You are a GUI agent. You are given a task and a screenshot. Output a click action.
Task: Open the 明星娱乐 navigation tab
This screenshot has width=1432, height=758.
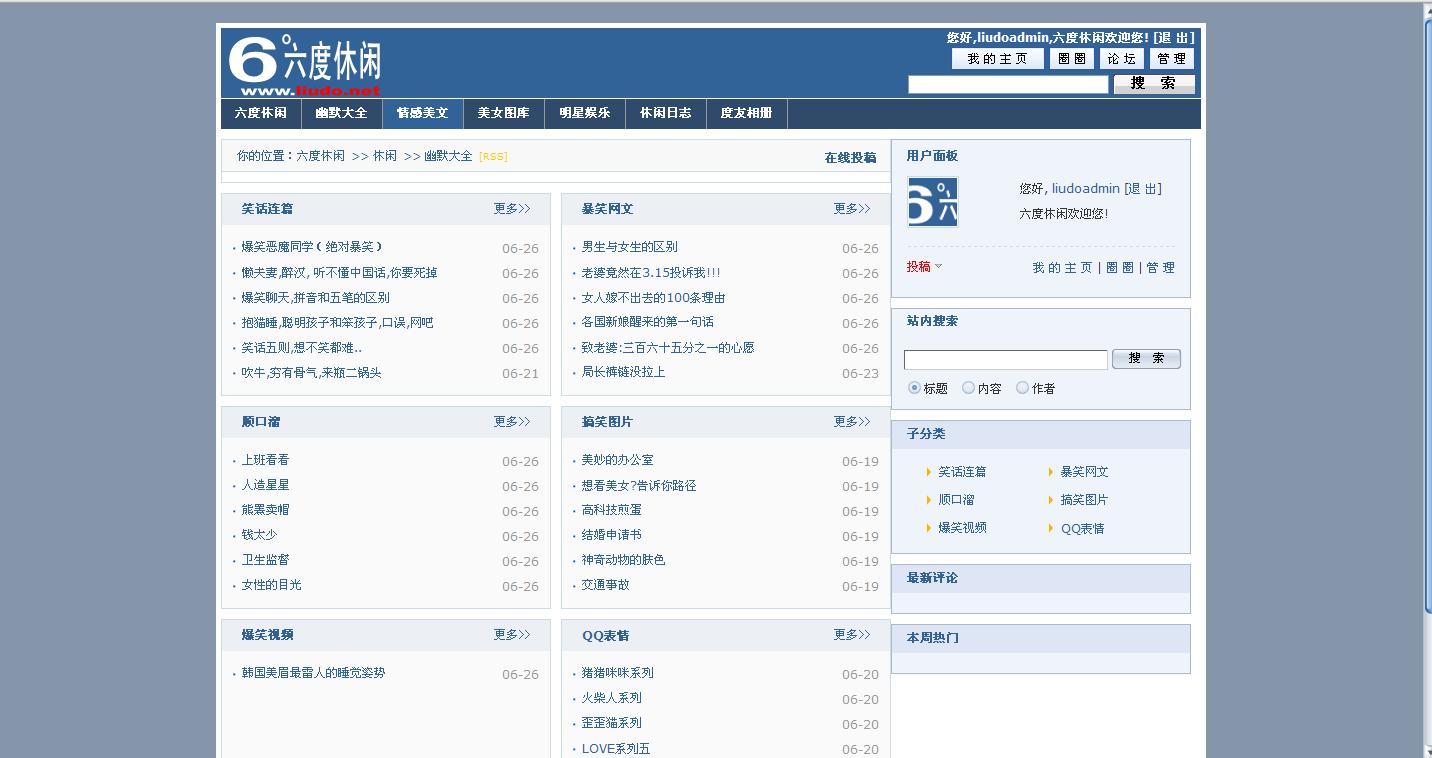pyautogui.click(x=584, y=113)
